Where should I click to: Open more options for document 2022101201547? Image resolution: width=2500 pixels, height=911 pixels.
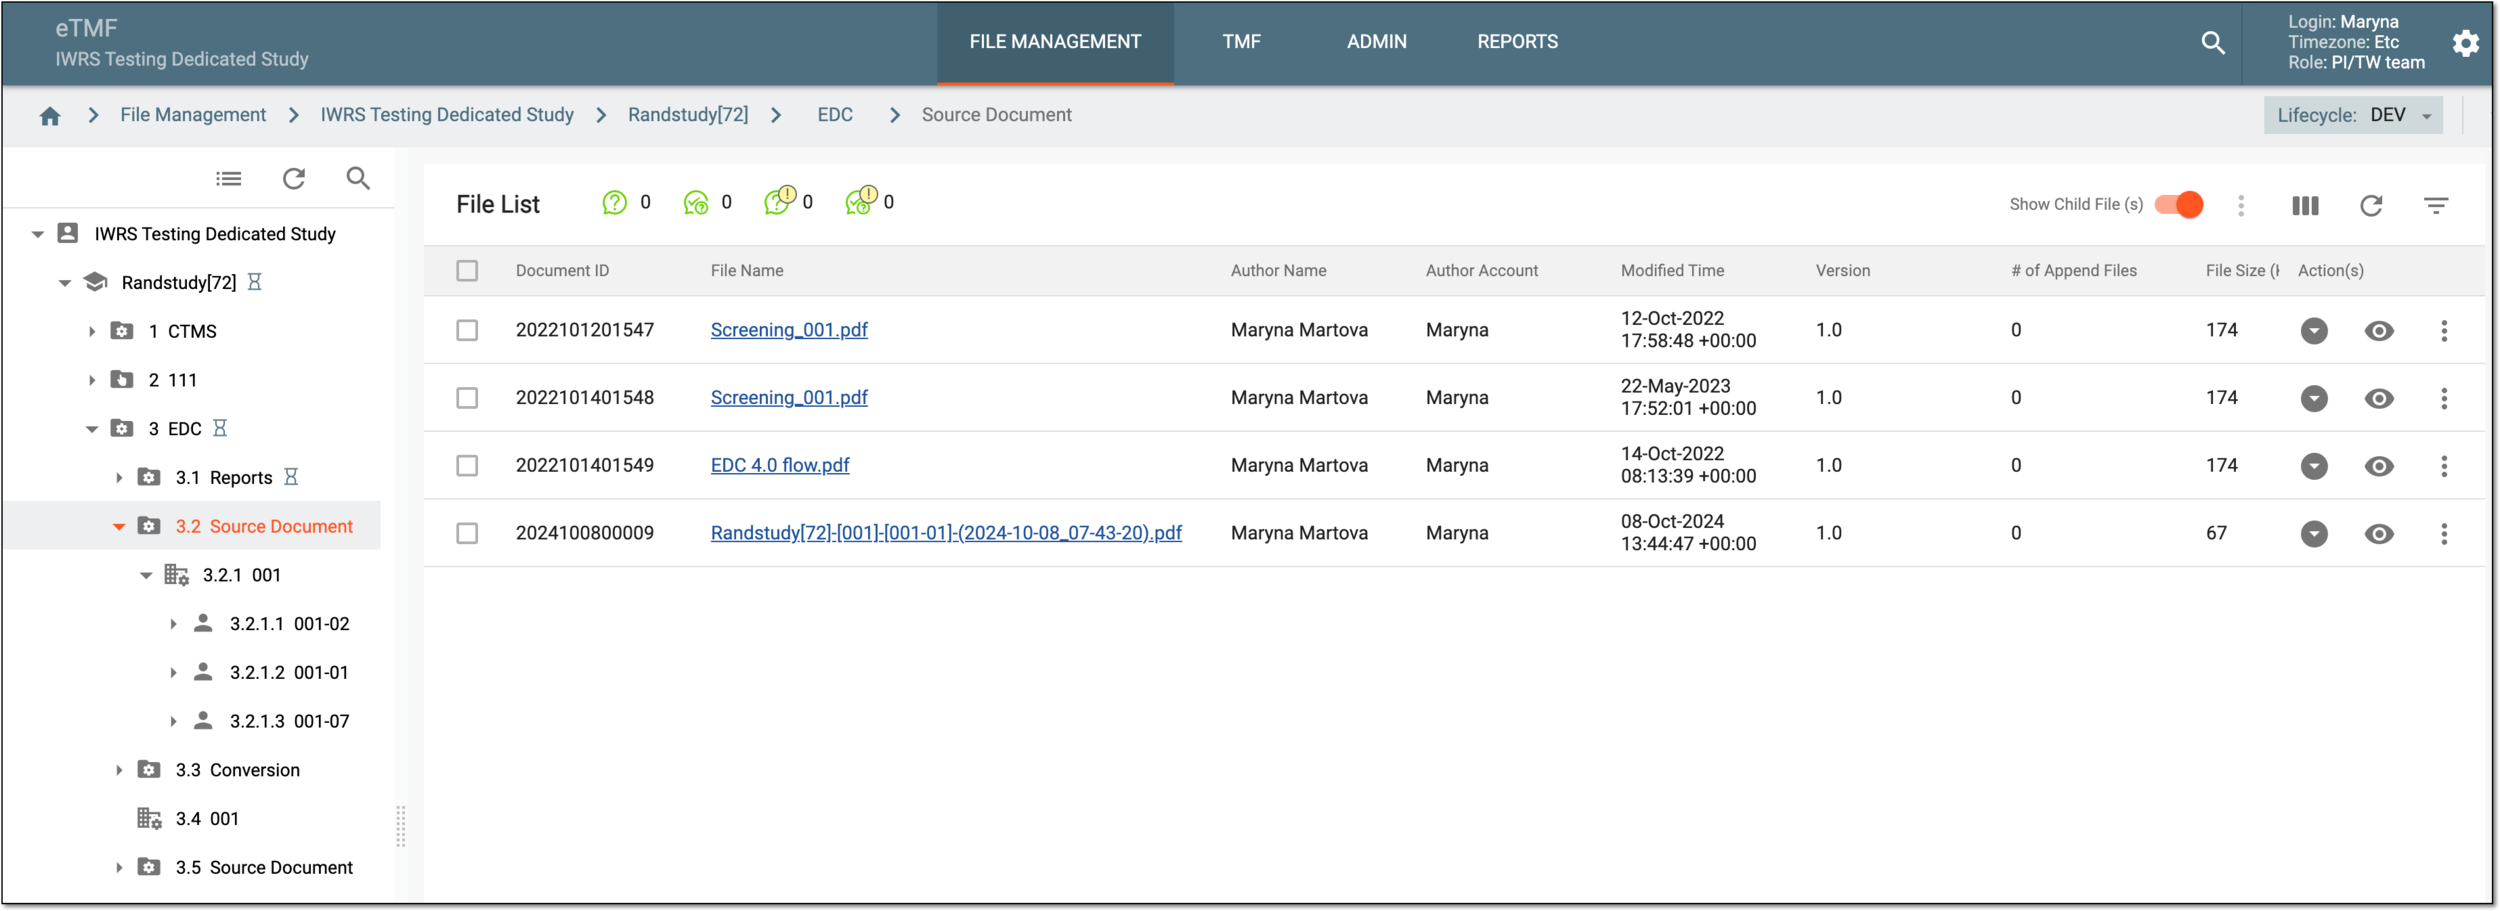[x=2444, y=331]
